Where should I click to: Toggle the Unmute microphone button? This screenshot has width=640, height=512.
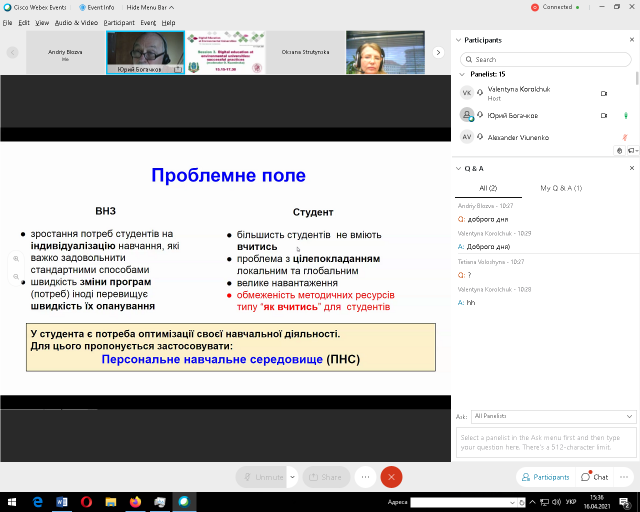pos(262,477)
